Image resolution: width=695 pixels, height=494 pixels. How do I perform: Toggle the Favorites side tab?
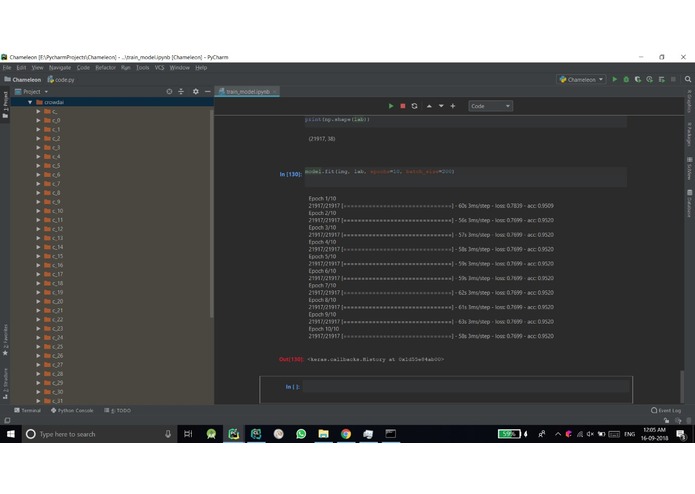(5, 340)
